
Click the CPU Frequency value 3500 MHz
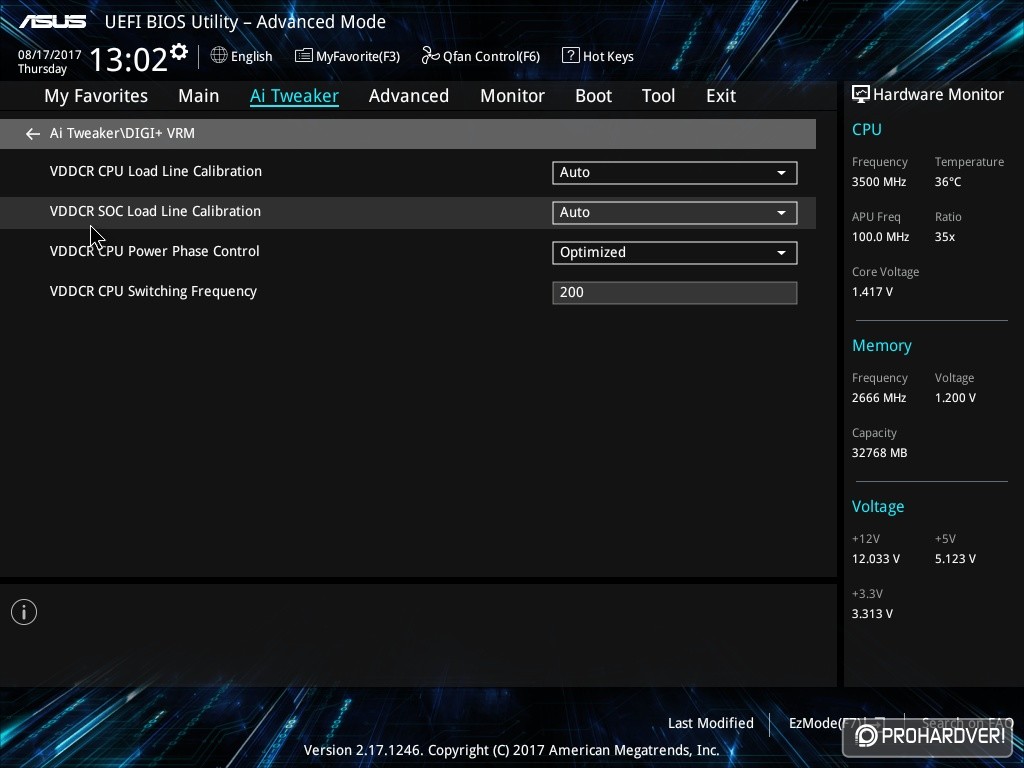click(878, 182)
